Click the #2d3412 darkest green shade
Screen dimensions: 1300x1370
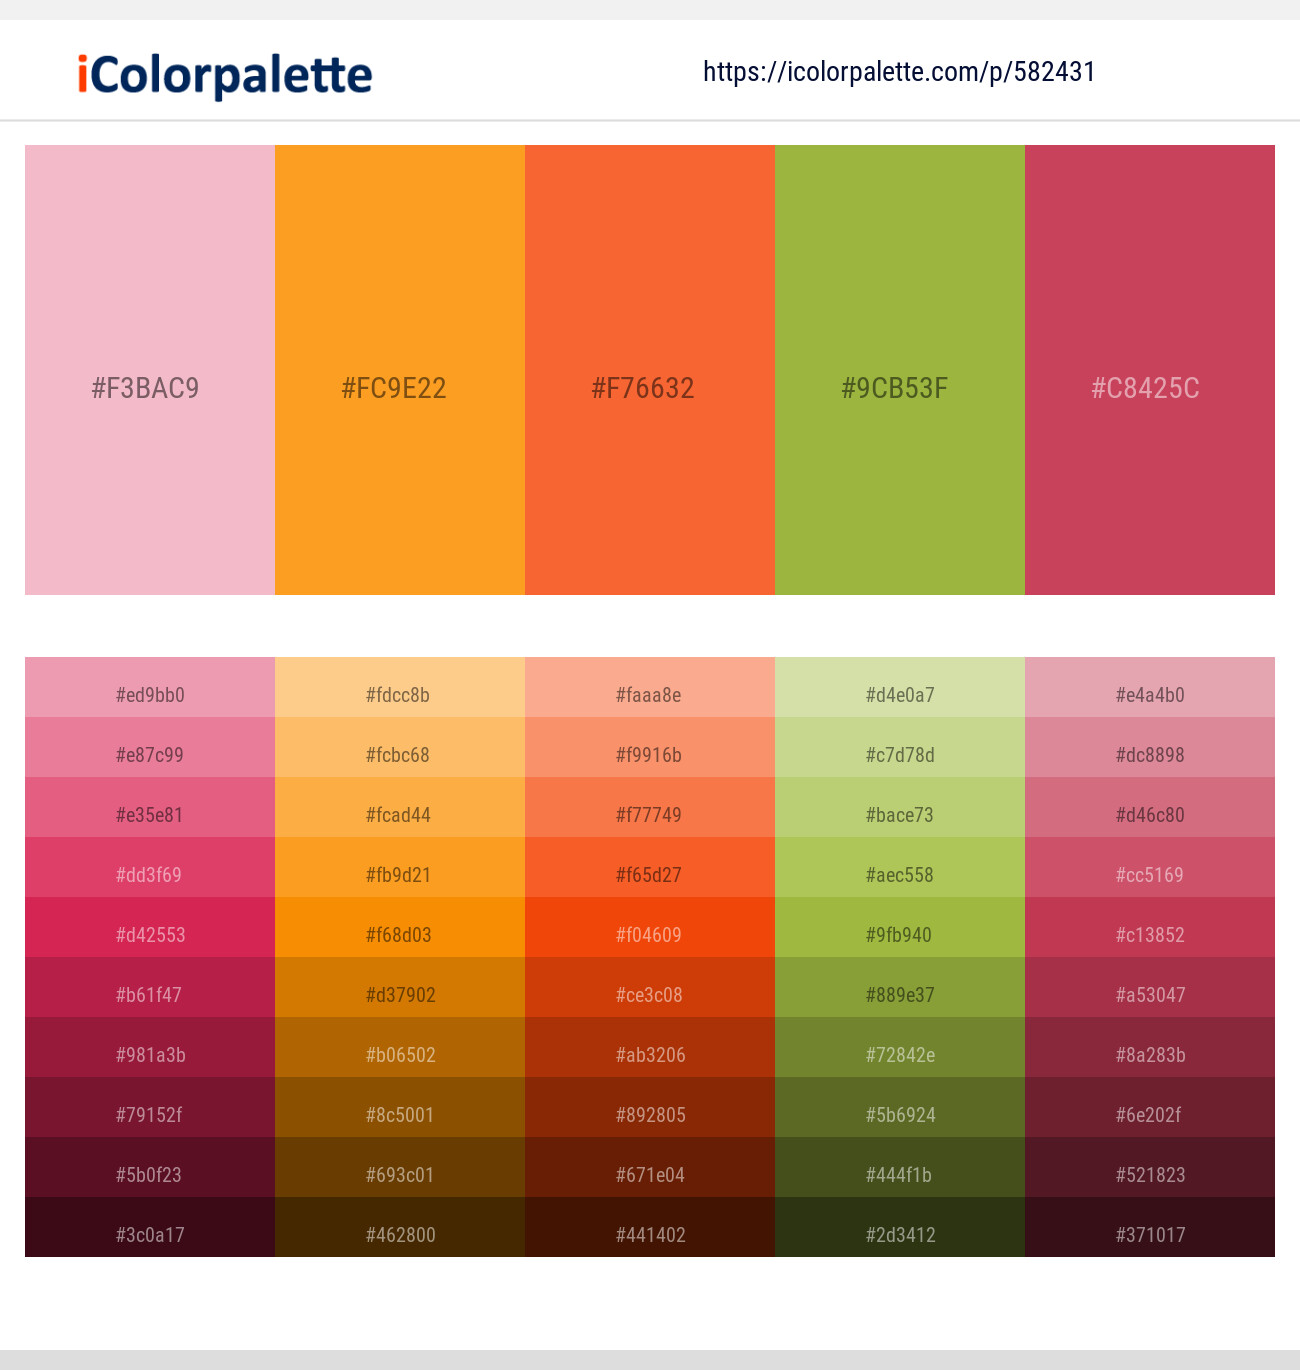pos(900,1228)
